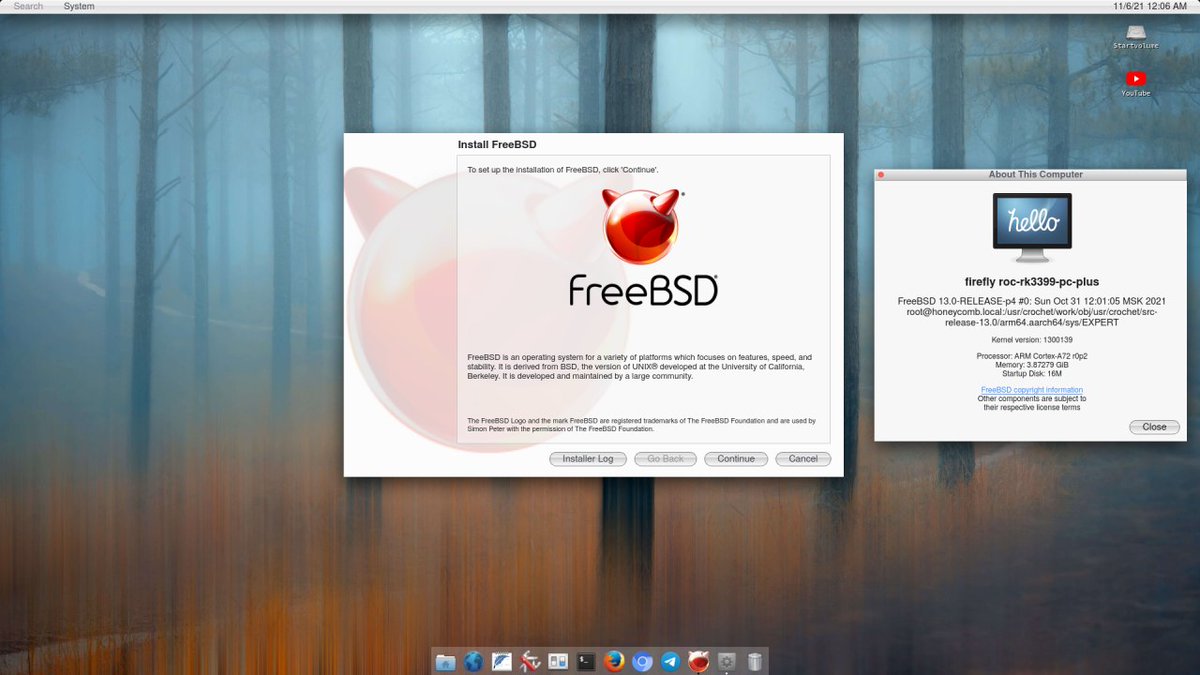1200x675 pixels.
Task: Open Telegram from the dock
Action: [671, 662]
